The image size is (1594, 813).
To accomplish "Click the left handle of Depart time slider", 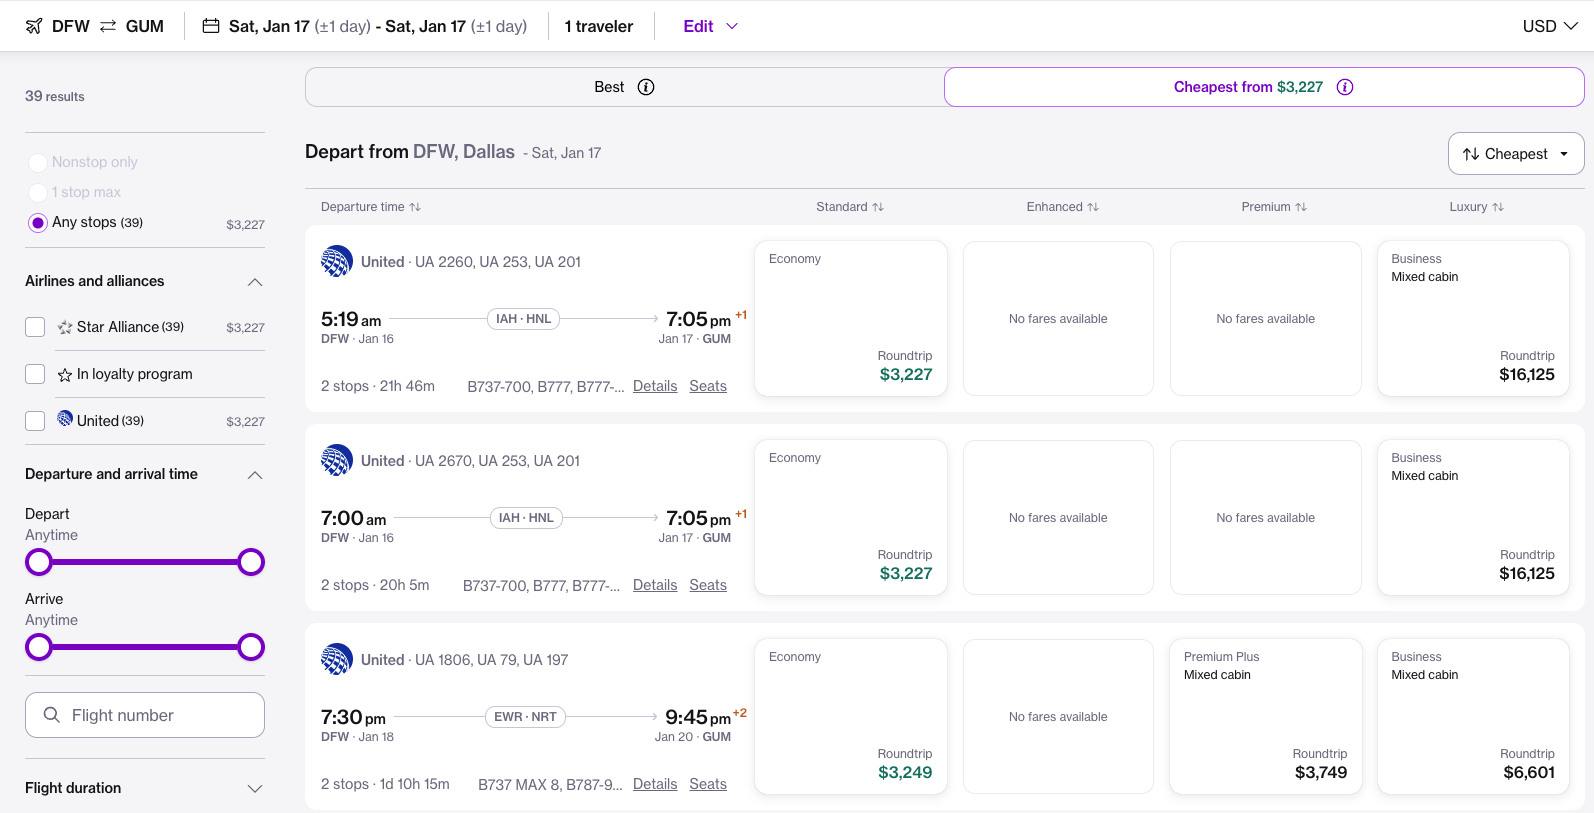I will pyautogui.click(x=39, y=562).
